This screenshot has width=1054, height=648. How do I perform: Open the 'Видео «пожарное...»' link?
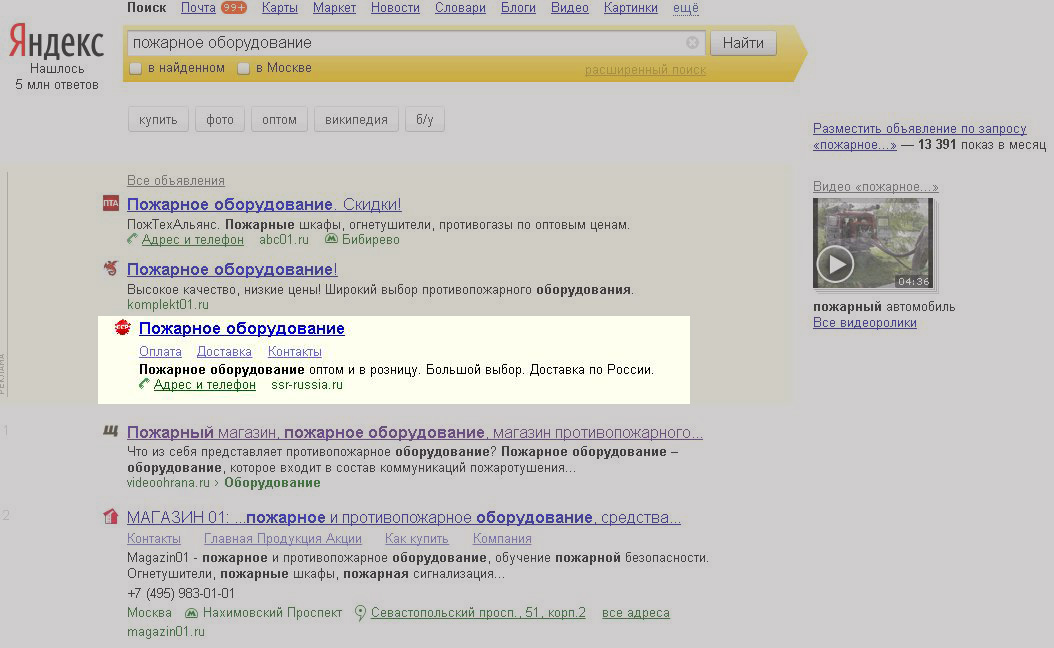click(x=876, y=187)
